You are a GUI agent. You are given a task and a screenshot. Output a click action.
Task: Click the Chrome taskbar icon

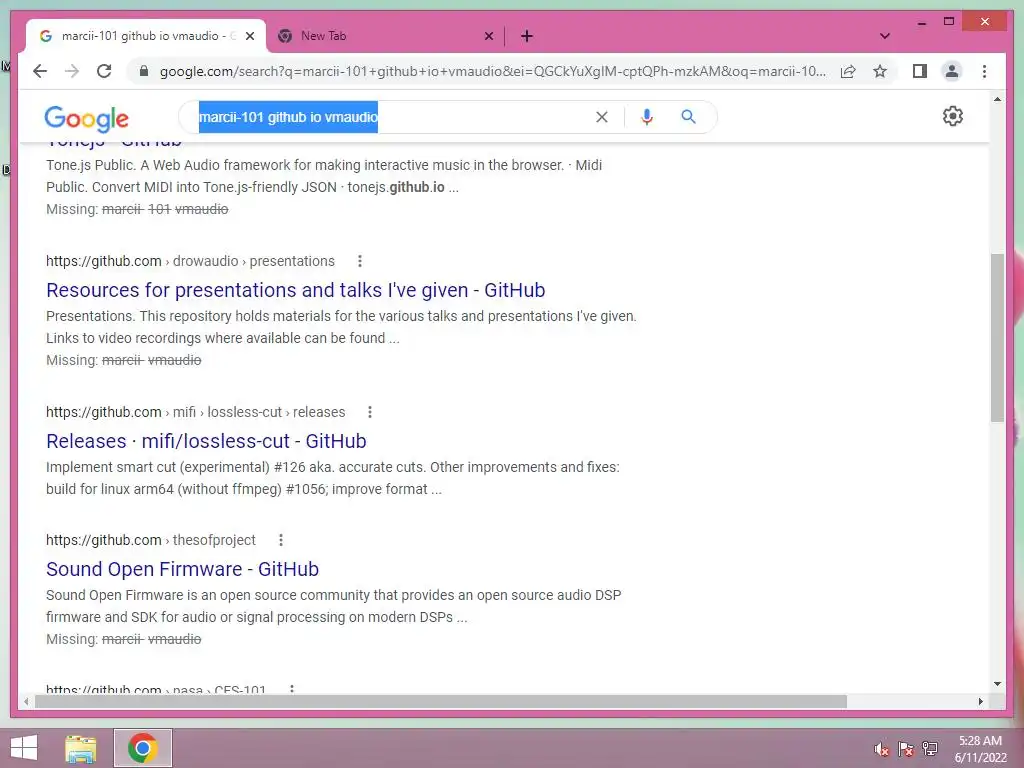143,748
